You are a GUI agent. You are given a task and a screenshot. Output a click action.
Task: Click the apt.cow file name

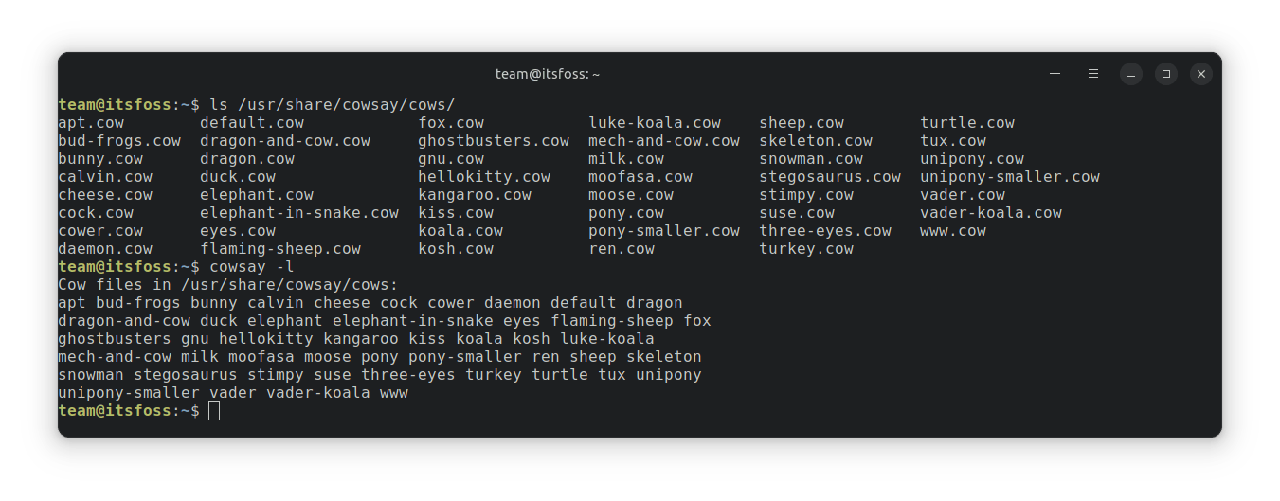coord(91,123)
